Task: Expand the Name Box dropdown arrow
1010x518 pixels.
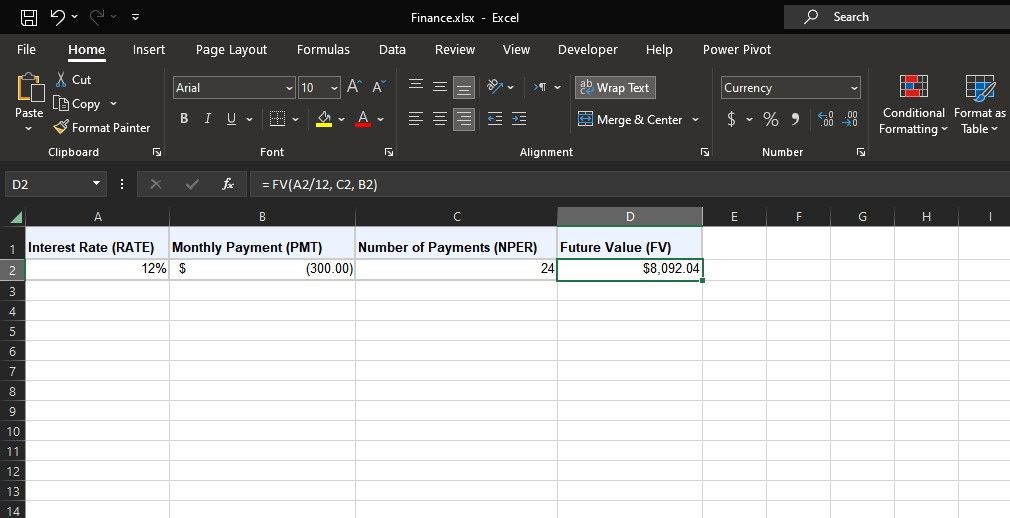Action: tap(96, 184)
